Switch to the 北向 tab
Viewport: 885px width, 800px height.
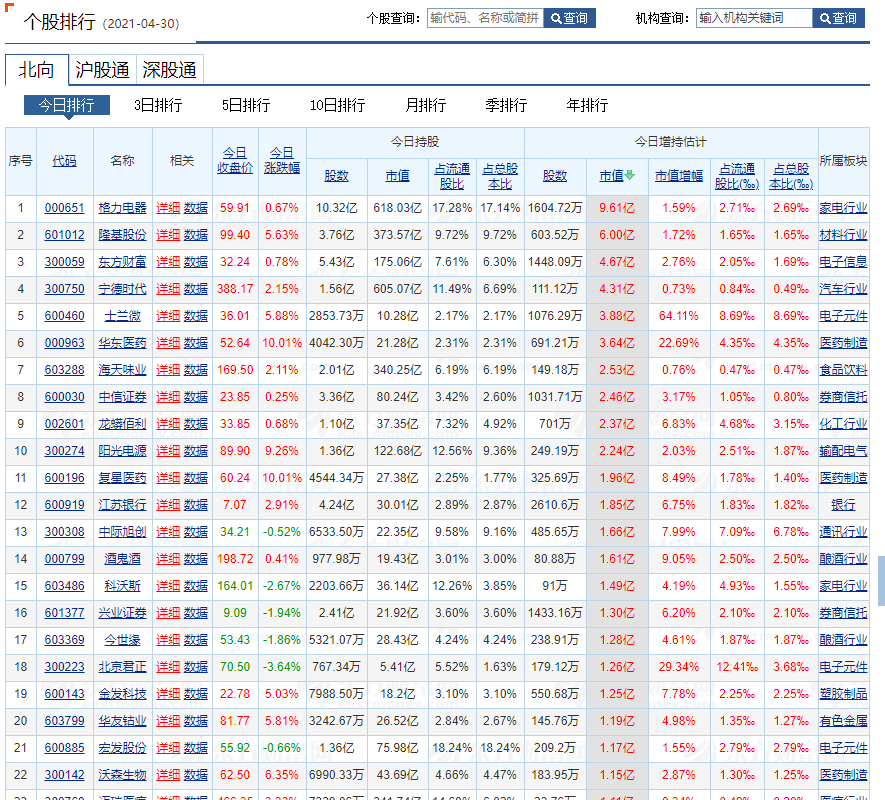click(37, 70)
